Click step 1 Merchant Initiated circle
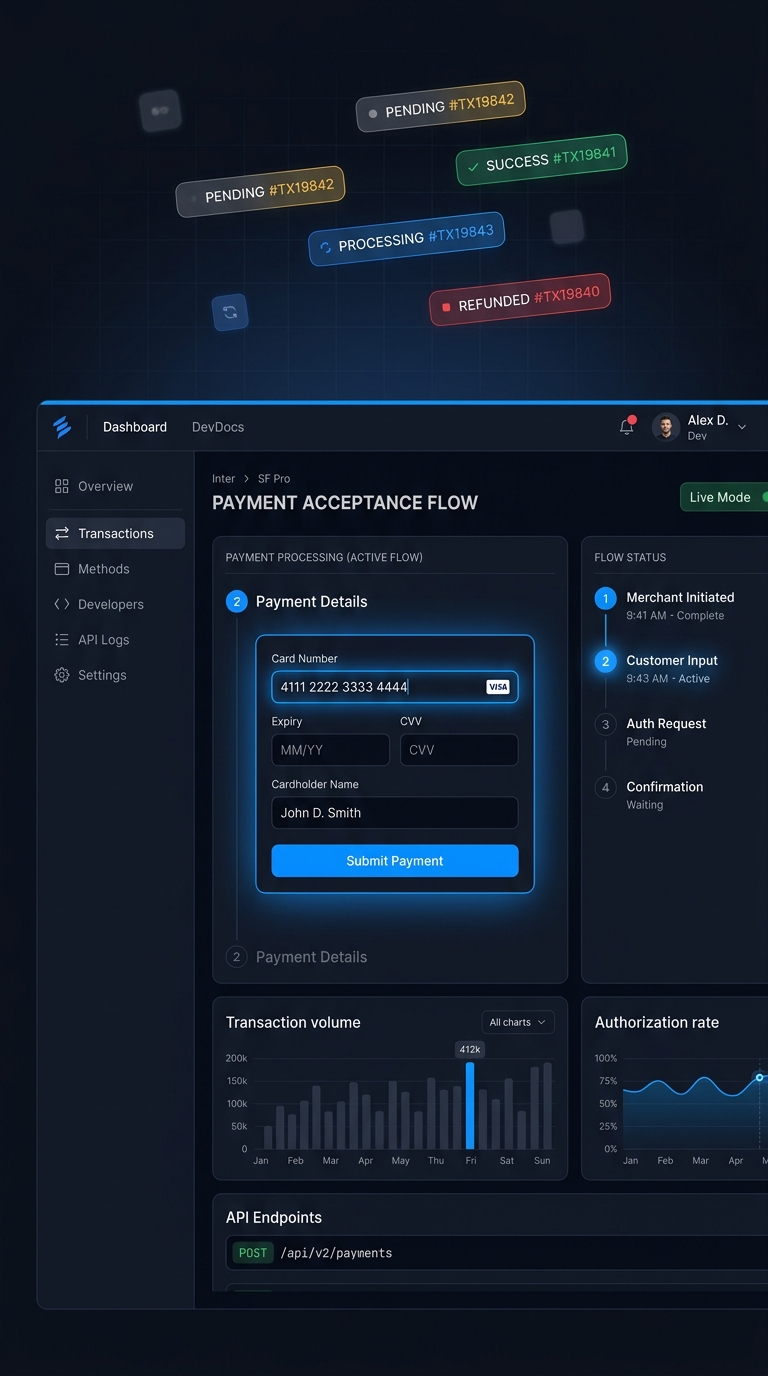 tap(605, 598)
